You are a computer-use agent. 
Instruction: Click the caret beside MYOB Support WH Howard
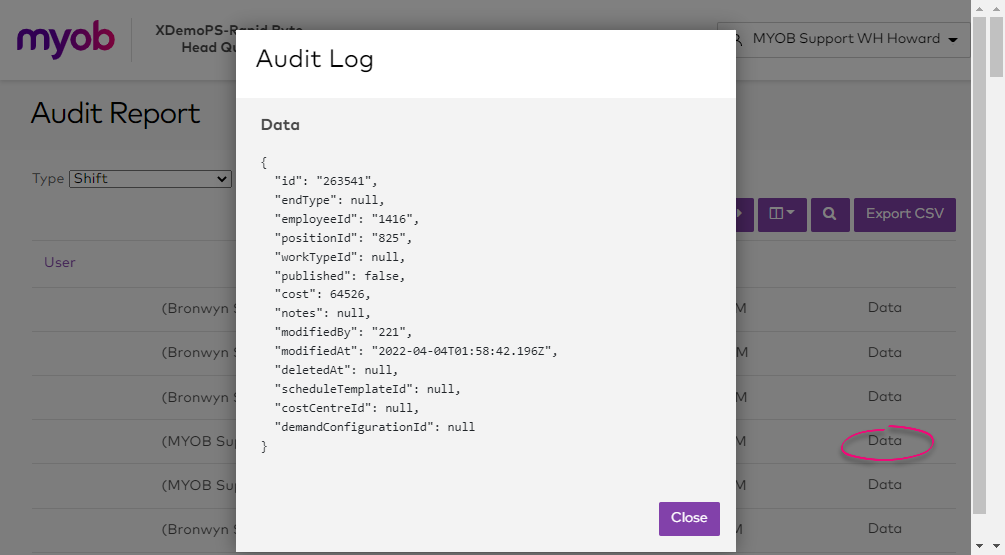953,40
